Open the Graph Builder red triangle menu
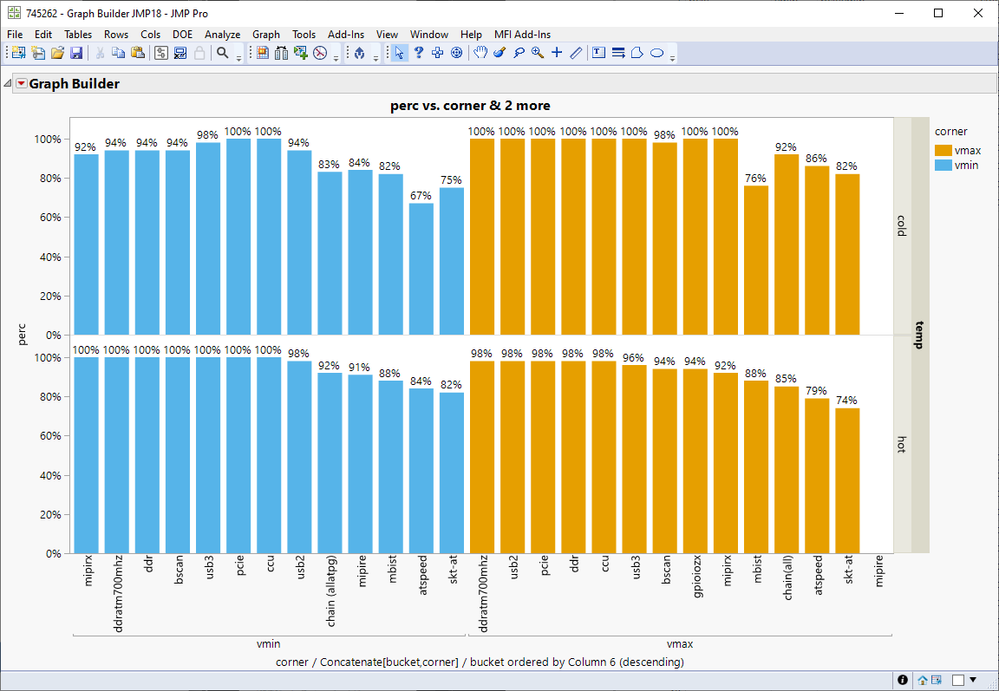 click(22, 83)
